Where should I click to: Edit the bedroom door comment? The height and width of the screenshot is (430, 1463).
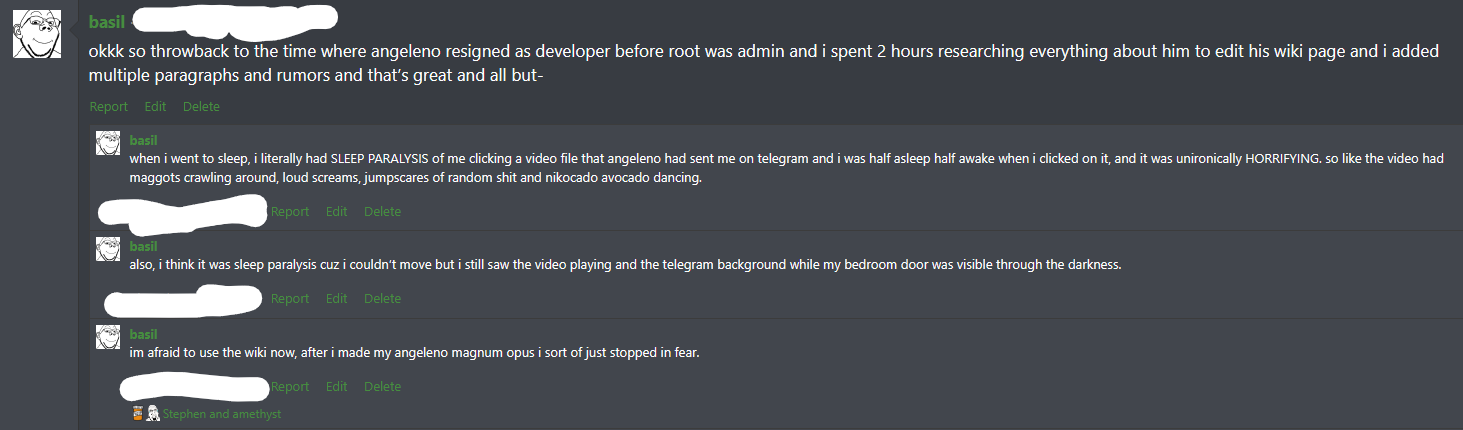(336, 299)
